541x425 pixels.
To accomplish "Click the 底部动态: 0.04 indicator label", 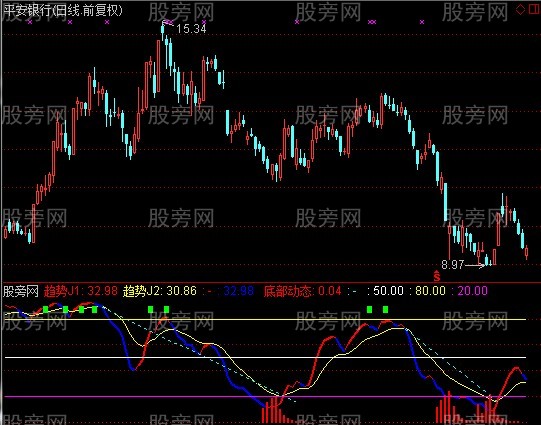I will click(x=302, y=291).
